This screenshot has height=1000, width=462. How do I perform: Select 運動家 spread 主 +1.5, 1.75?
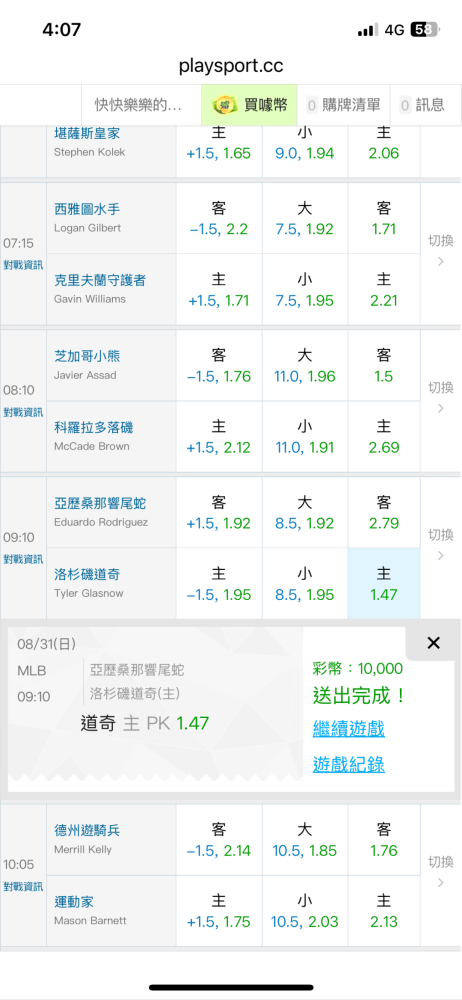[x=219, y=911]
